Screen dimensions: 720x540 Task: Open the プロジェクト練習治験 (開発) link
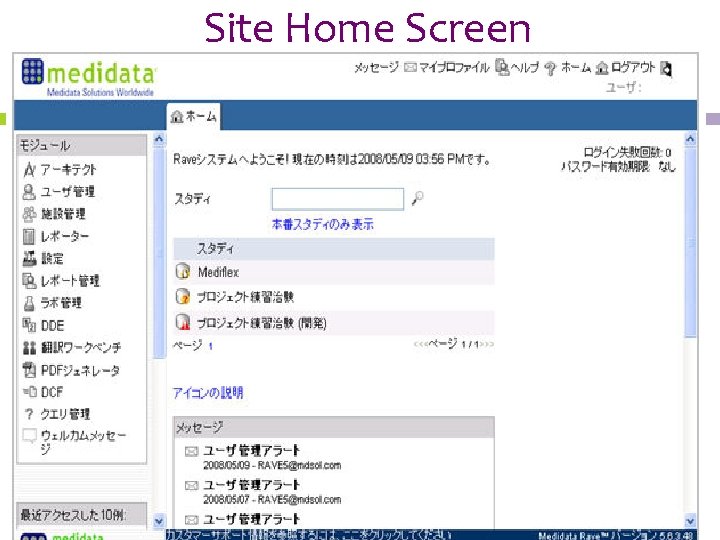point(262,323)
